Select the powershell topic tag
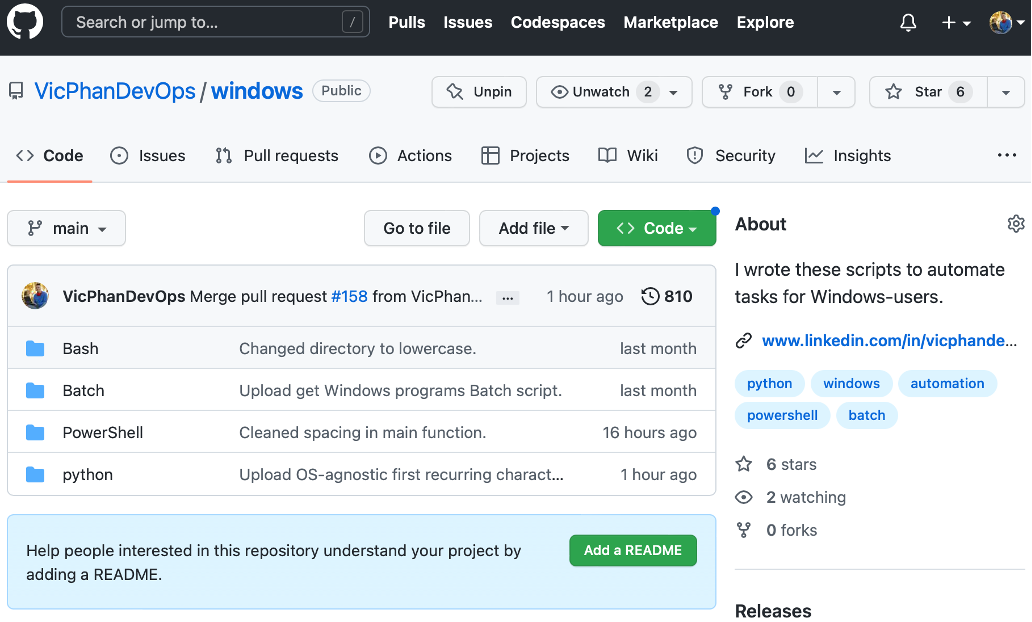 coord(782,416)
